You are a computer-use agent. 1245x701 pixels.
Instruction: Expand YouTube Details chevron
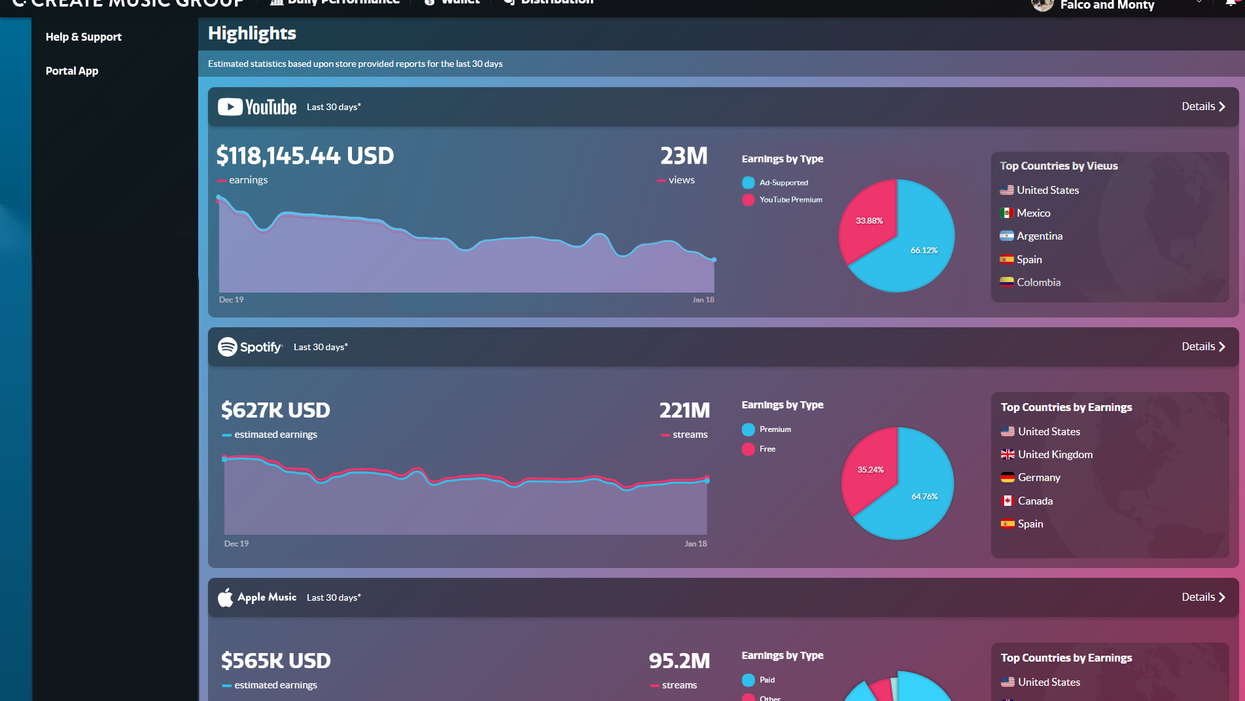coord(1222,107)
